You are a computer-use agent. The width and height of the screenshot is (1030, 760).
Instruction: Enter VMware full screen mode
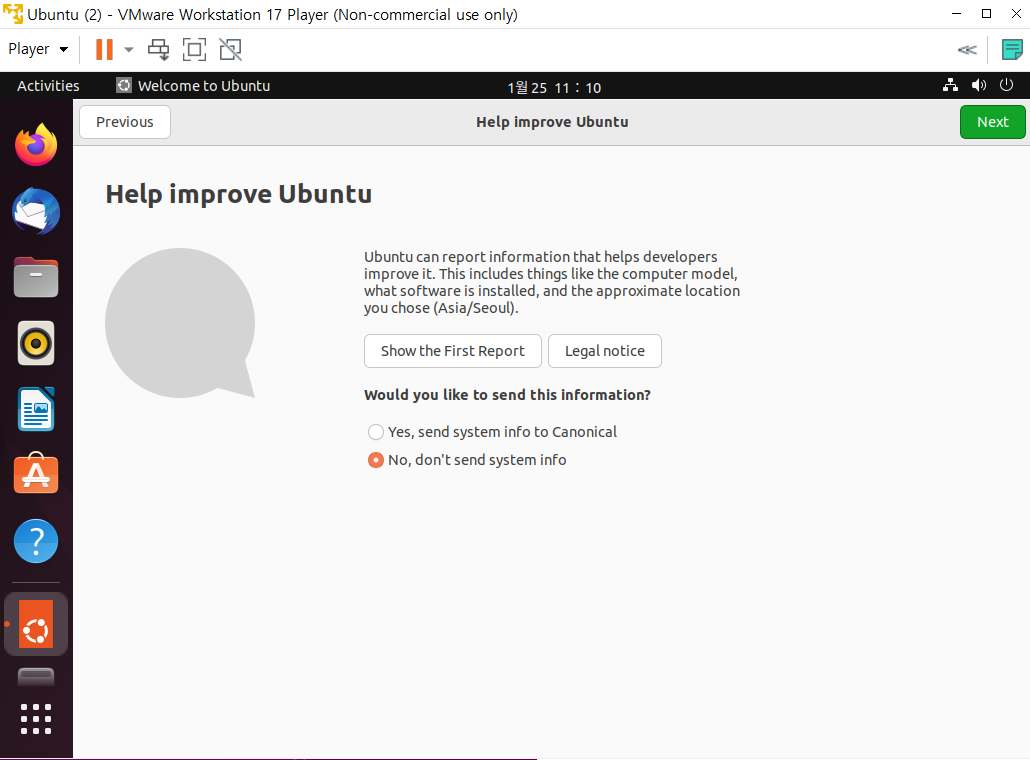(194, 49)
